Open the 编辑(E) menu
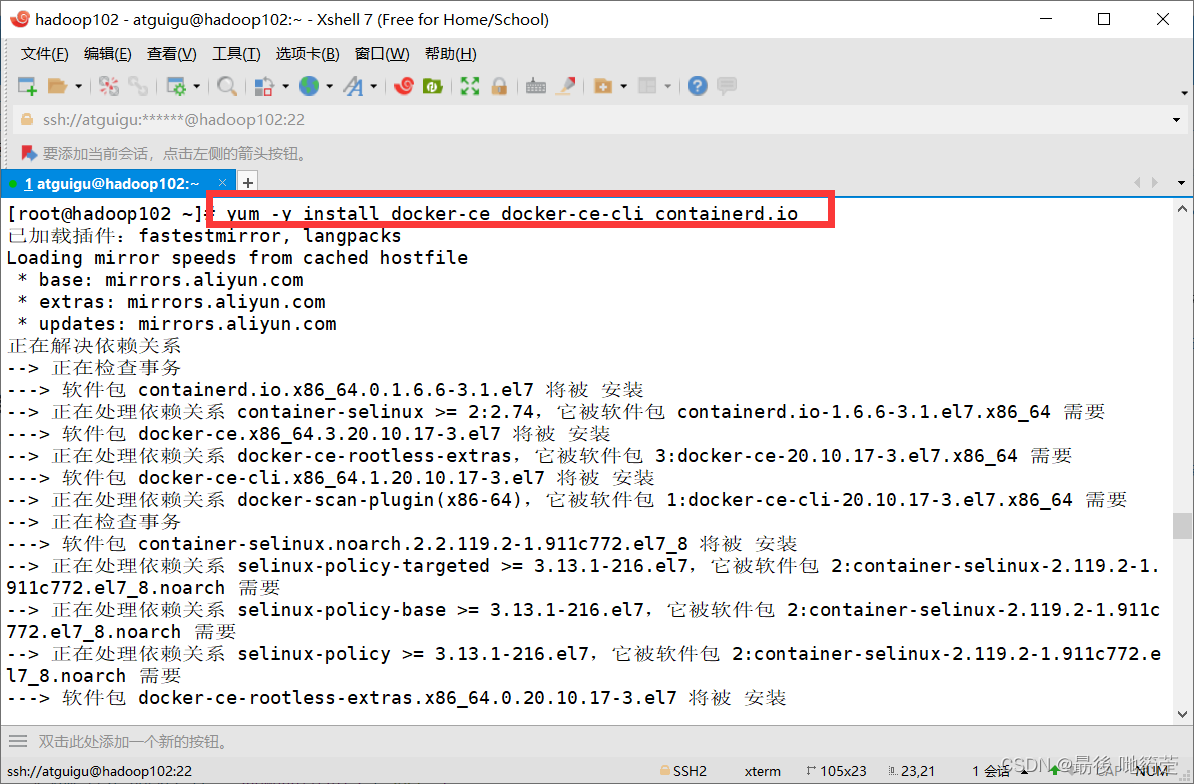Screen dimensions: 1194x784 (107, 54)
